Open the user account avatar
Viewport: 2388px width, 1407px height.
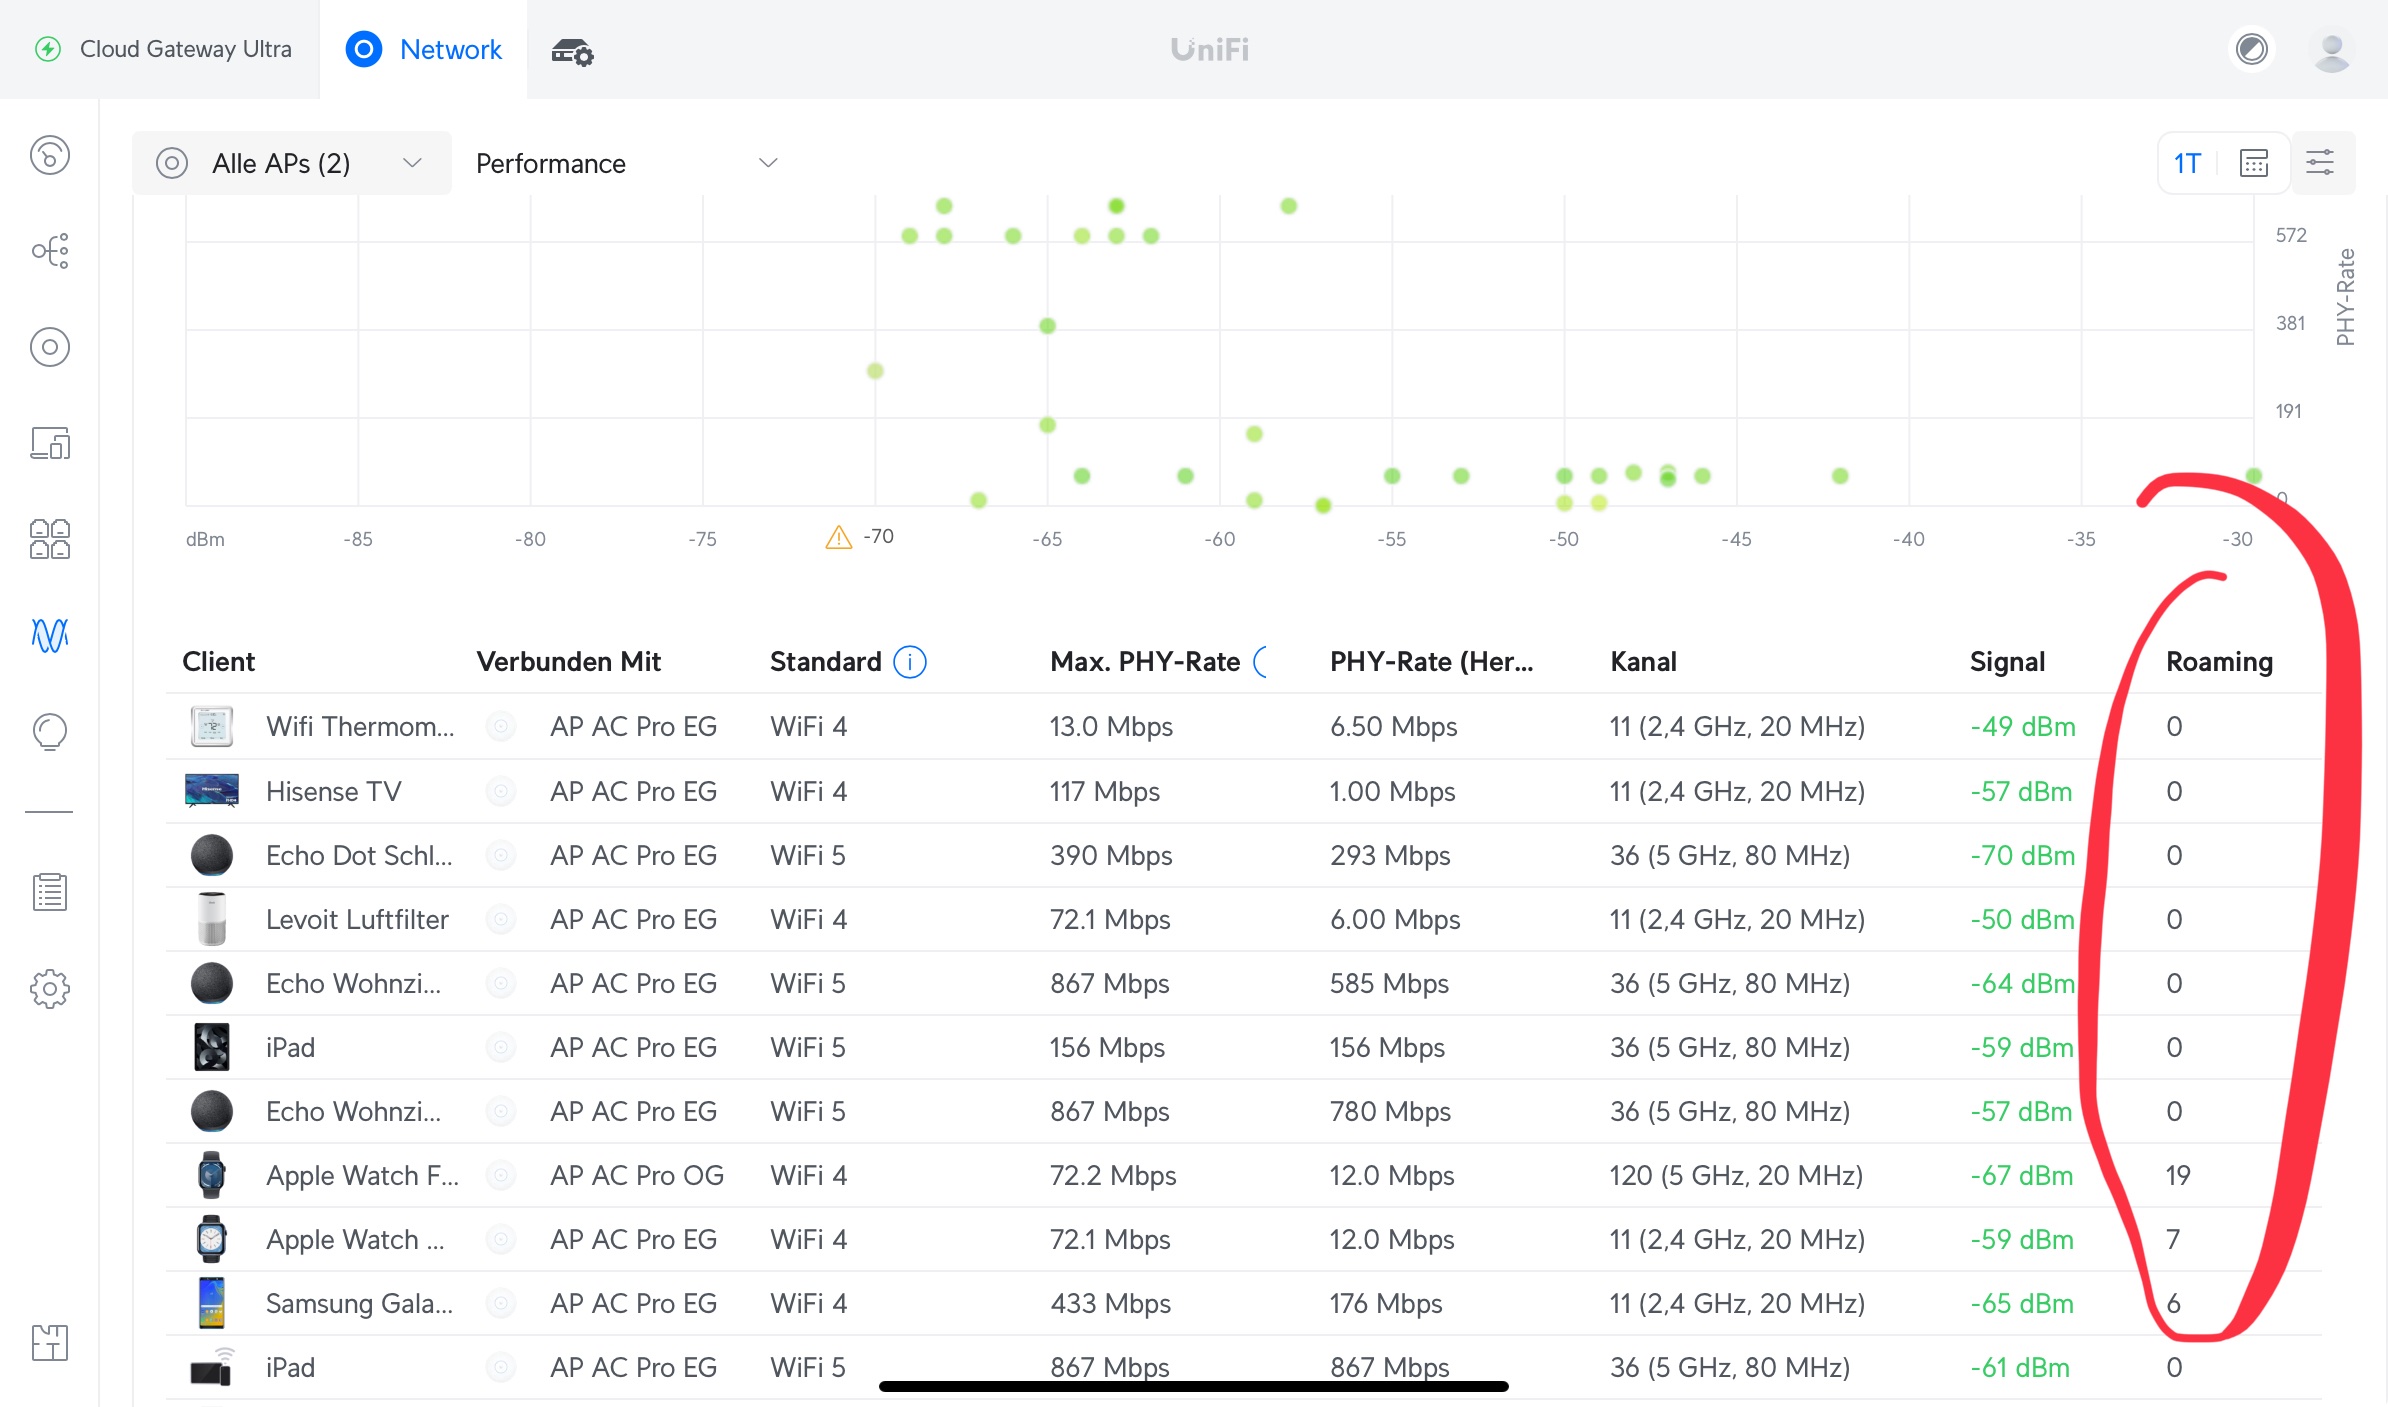coord(2331,51)
